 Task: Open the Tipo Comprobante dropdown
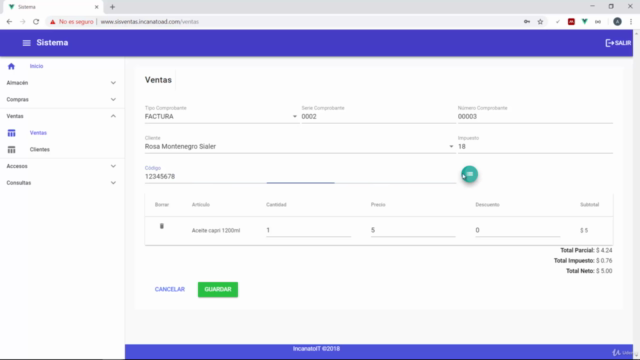click(x=221, y=116)
